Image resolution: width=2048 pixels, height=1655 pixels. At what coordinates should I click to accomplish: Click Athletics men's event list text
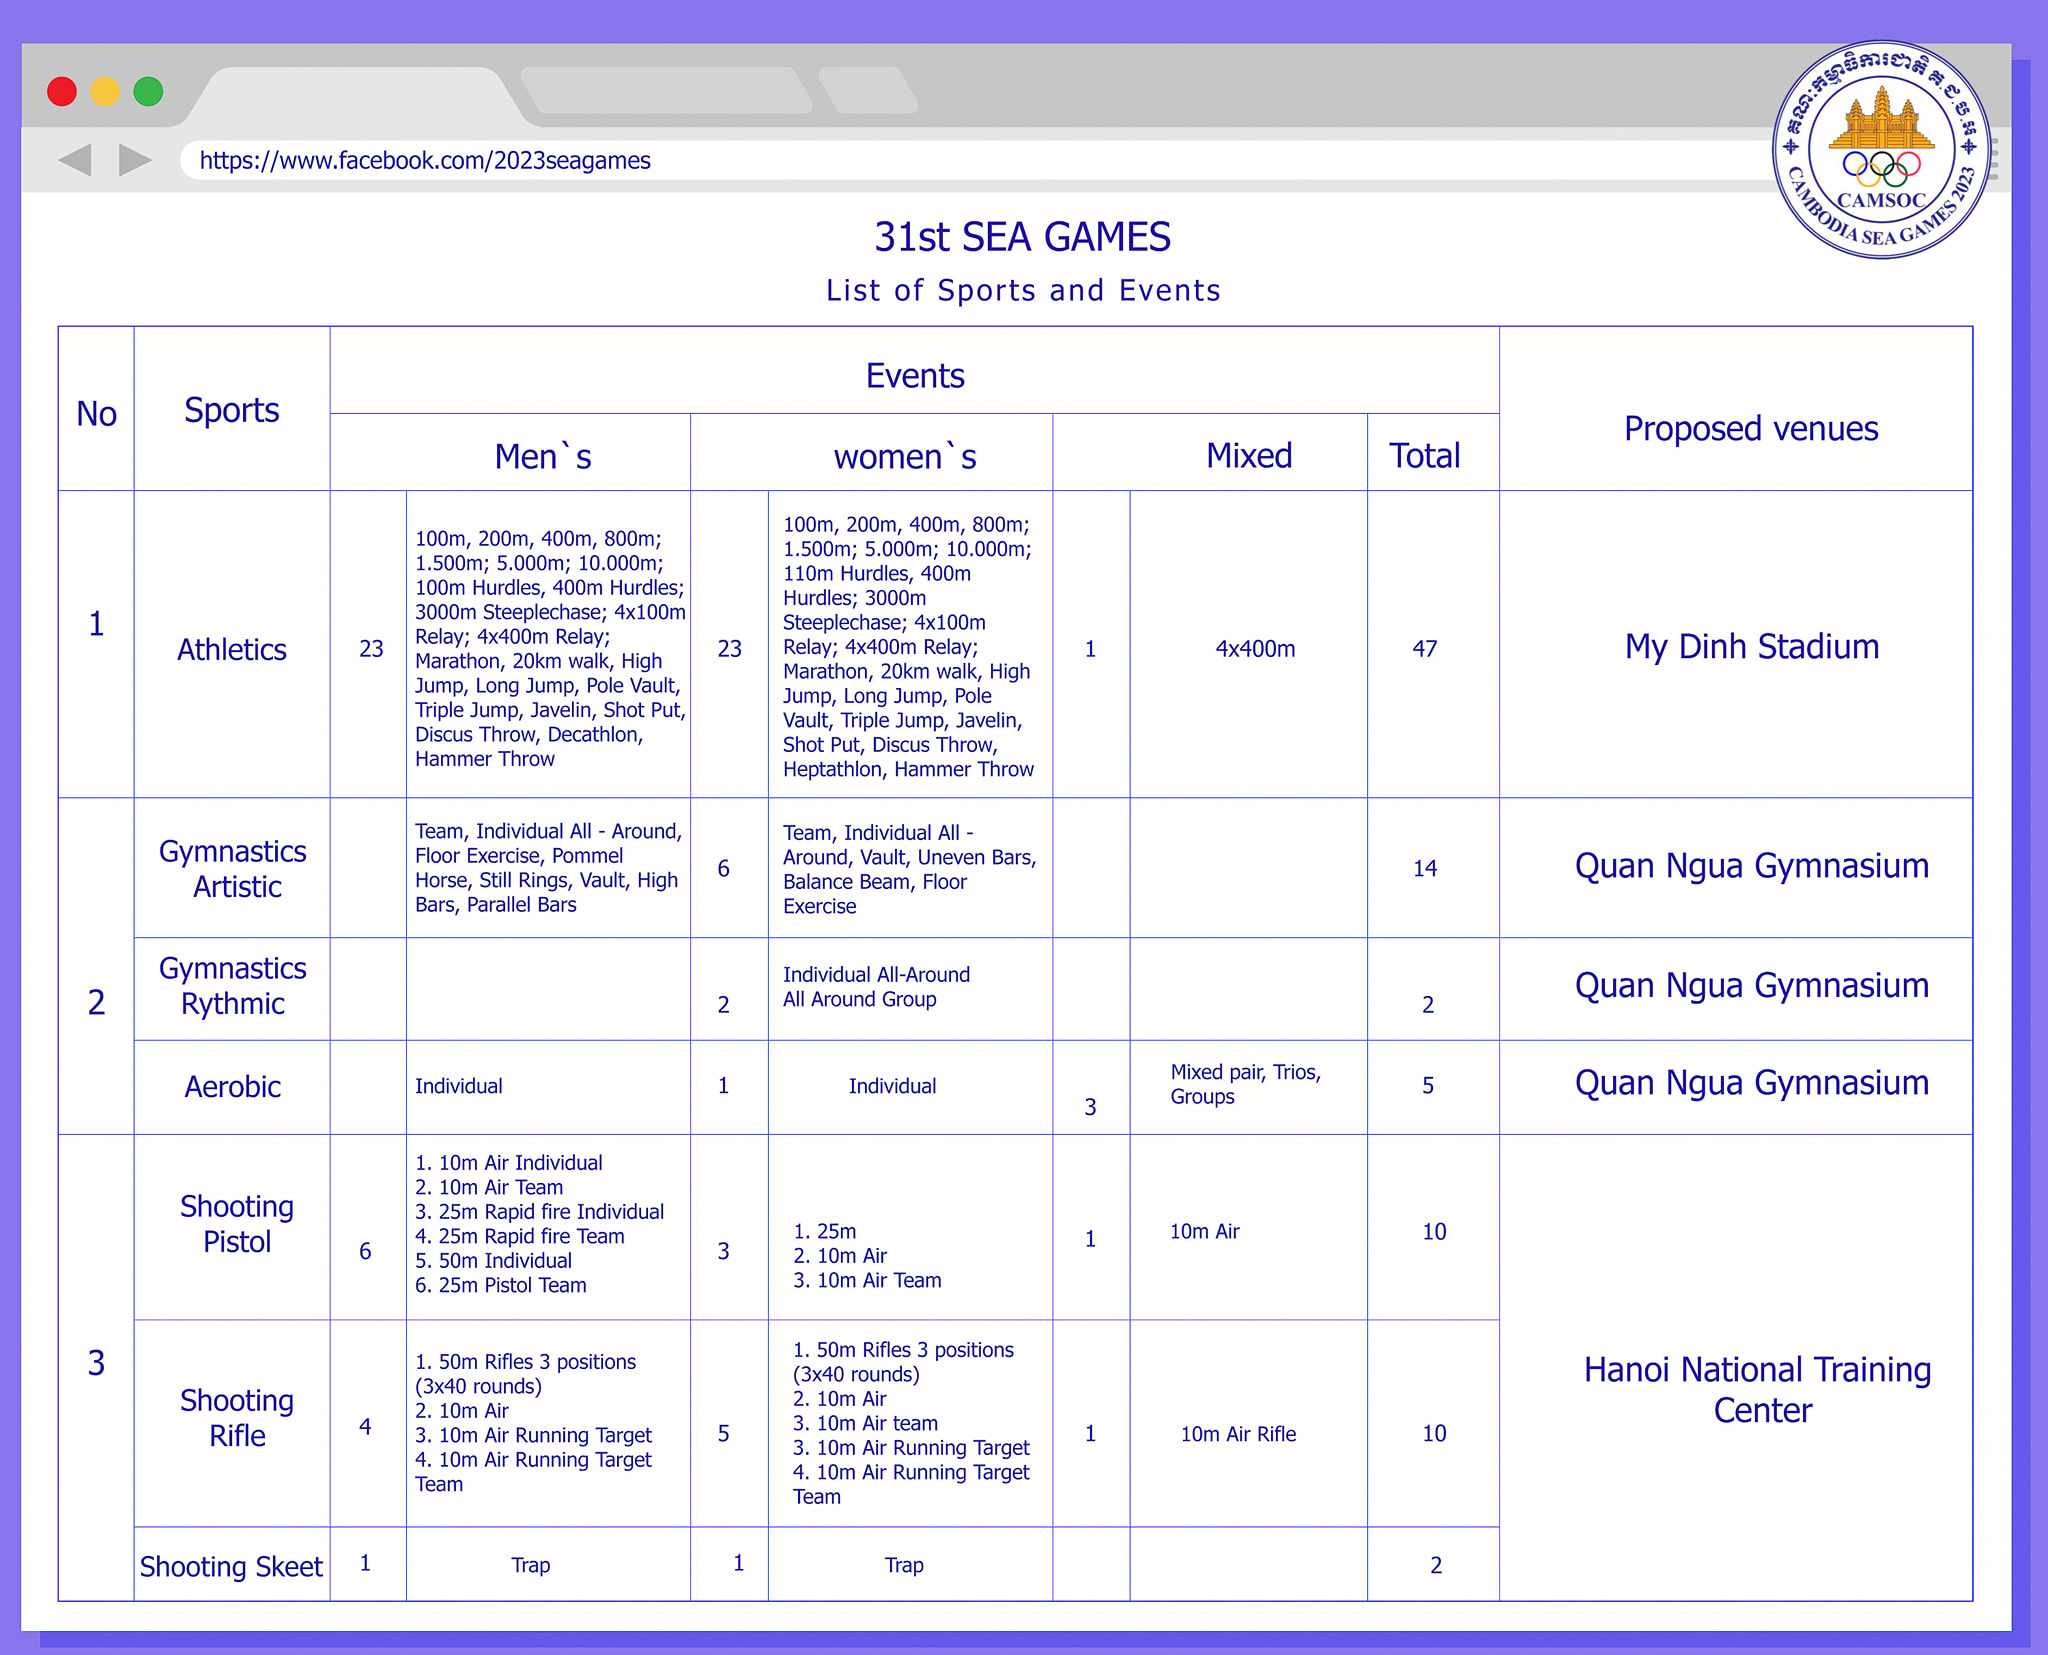coord(550,648)
